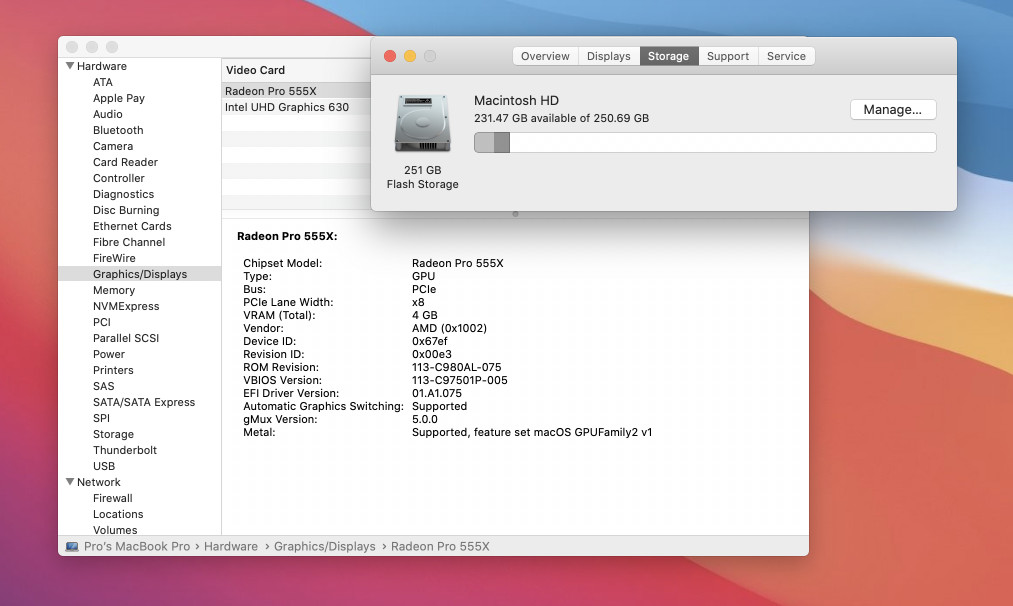Click Hardware in the path bar
Screen dimensions: 1013x606
click(x=231, y=547)
